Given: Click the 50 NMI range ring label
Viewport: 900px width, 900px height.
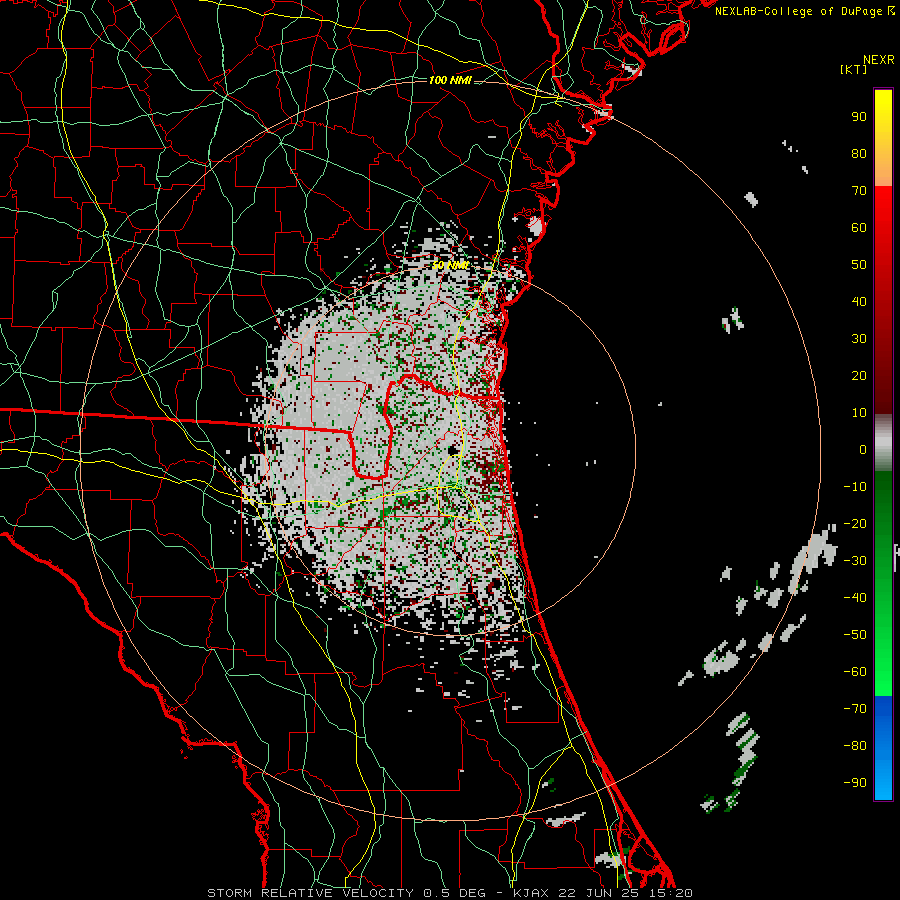Looking at the screenshot, I should point(450,265).
